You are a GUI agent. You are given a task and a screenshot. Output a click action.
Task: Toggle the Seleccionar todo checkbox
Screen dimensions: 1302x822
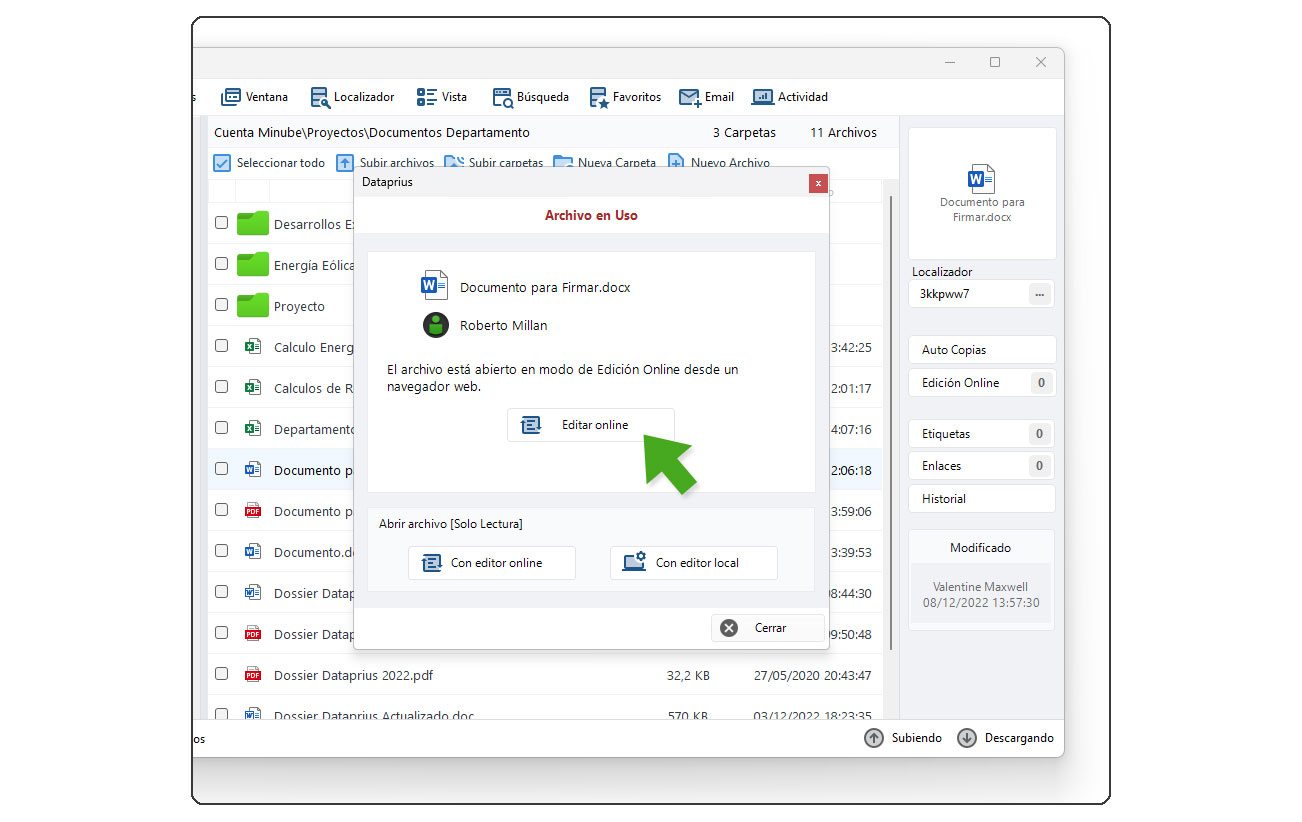coord(222,163)
